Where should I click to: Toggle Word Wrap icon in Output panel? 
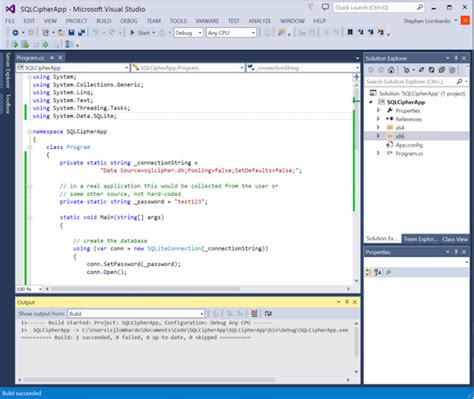tap(268, 313)
